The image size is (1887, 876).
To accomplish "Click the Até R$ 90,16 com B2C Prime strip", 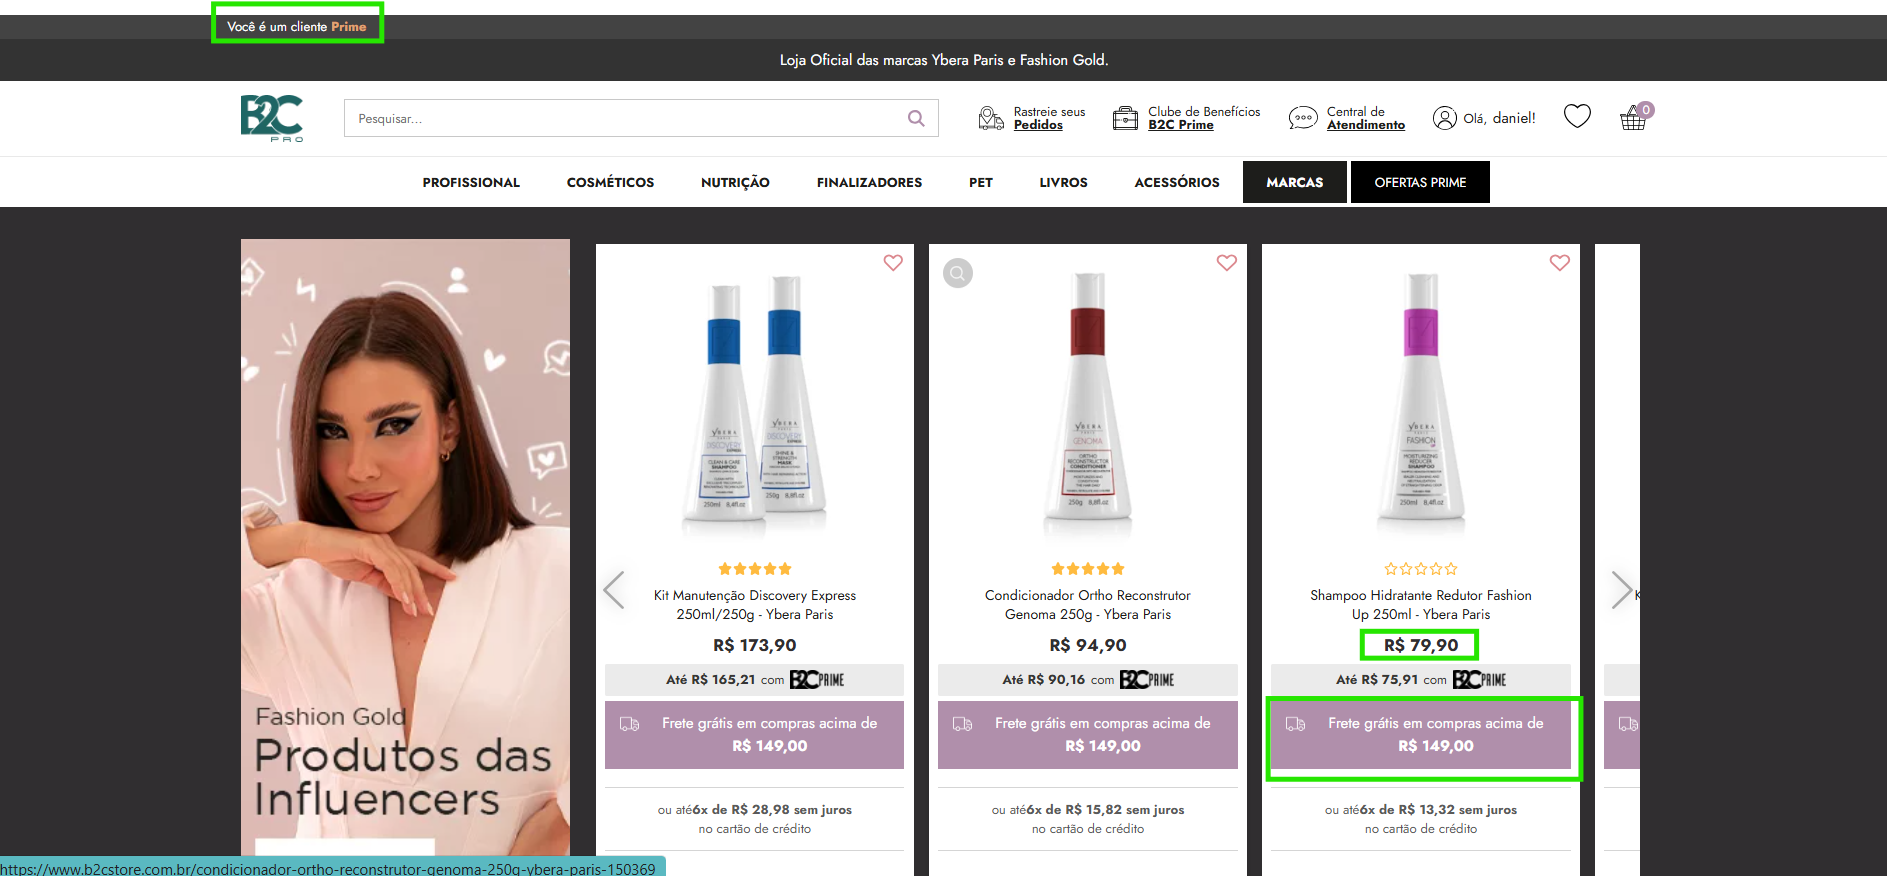I will pos(1088,680).
